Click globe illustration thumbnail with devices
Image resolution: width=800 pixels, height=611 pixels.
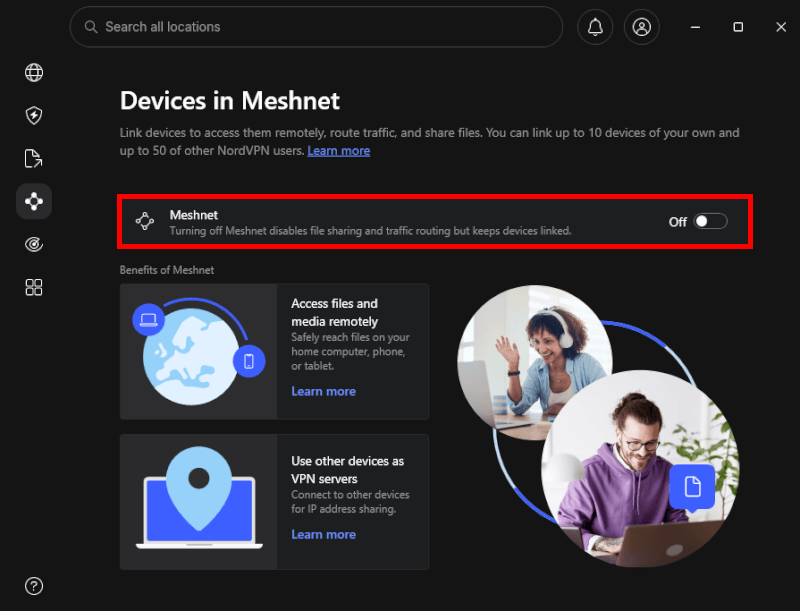click(x=198, y=351)
